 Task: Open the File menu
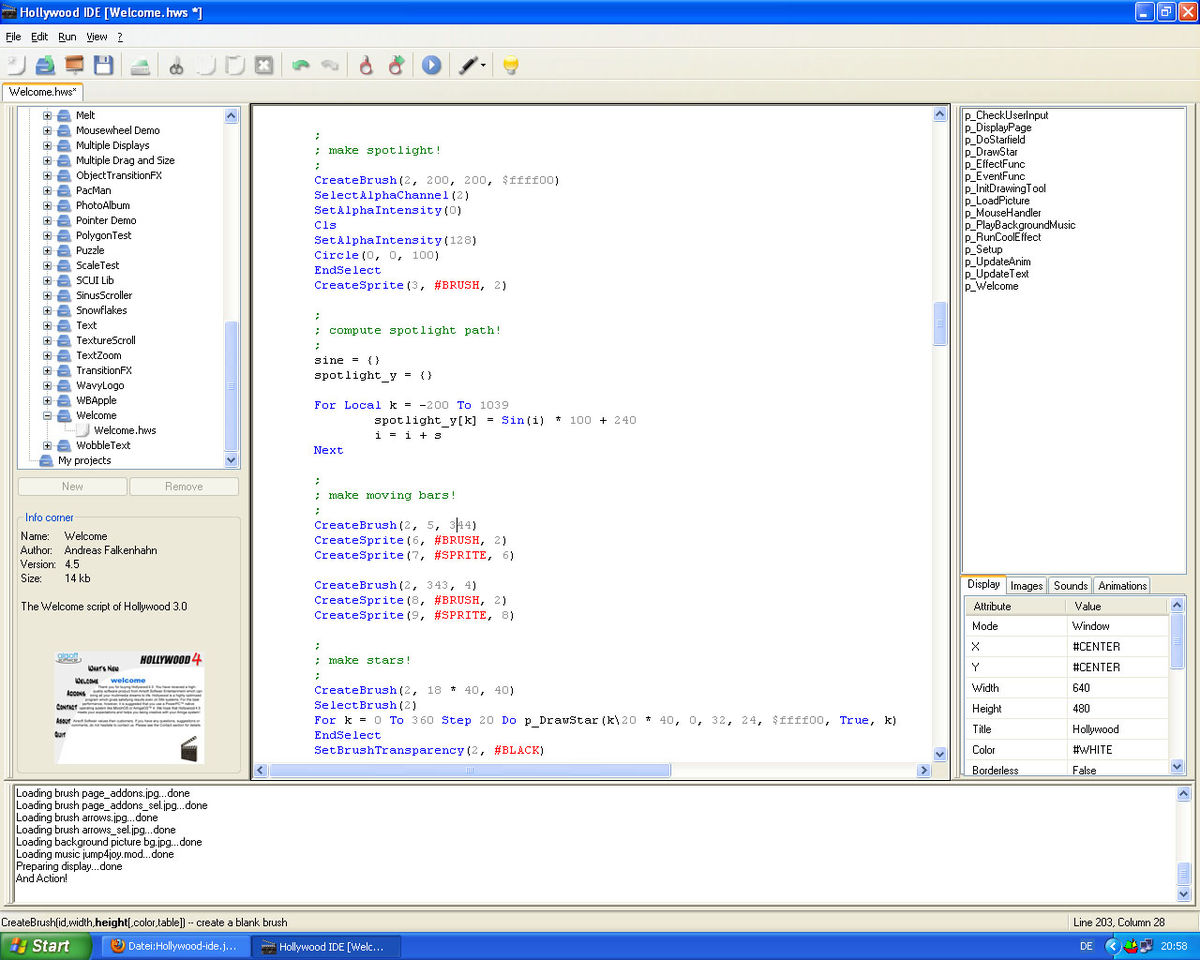pos(13,37)
